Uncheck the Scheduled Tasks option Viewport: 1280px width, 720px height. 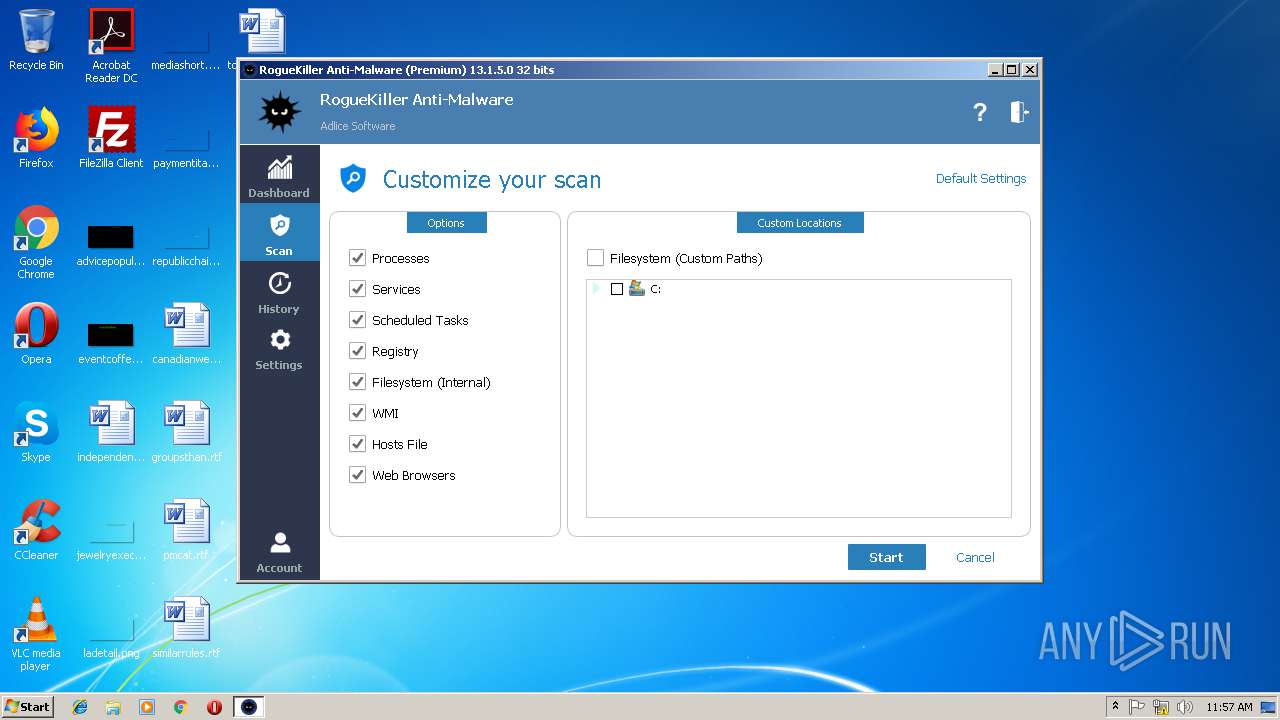(357, 320)
